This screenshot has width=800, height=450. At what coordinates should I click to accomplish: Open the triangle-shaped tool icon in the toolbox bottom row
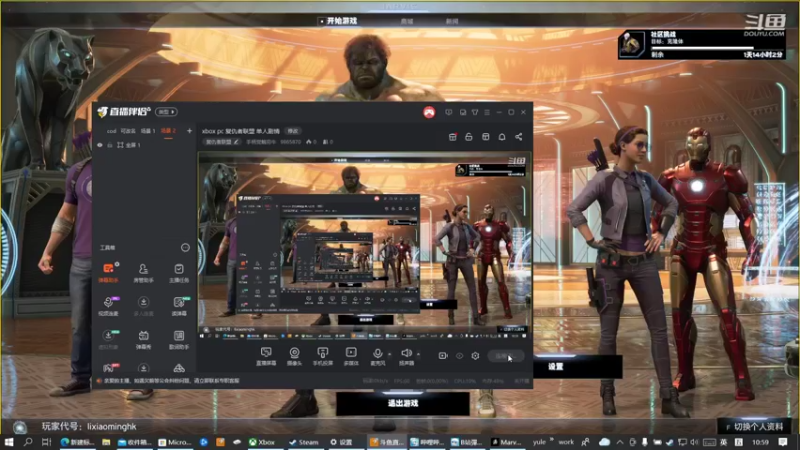pos(179,368)
